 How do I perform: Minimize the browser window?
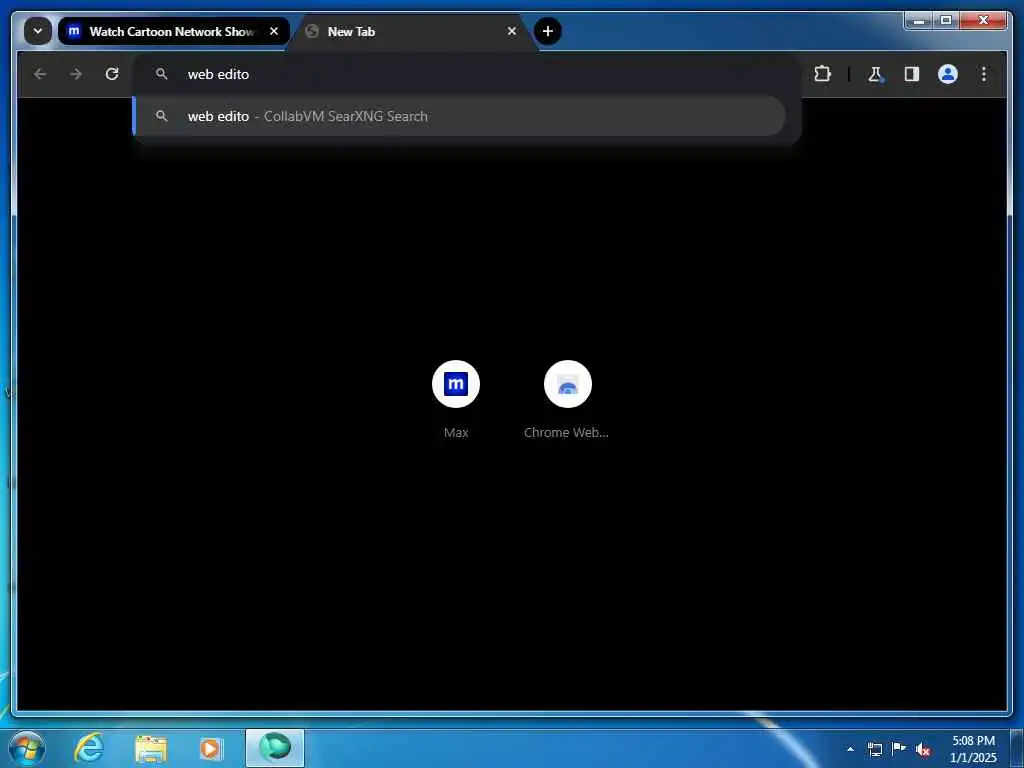point(919,21)
